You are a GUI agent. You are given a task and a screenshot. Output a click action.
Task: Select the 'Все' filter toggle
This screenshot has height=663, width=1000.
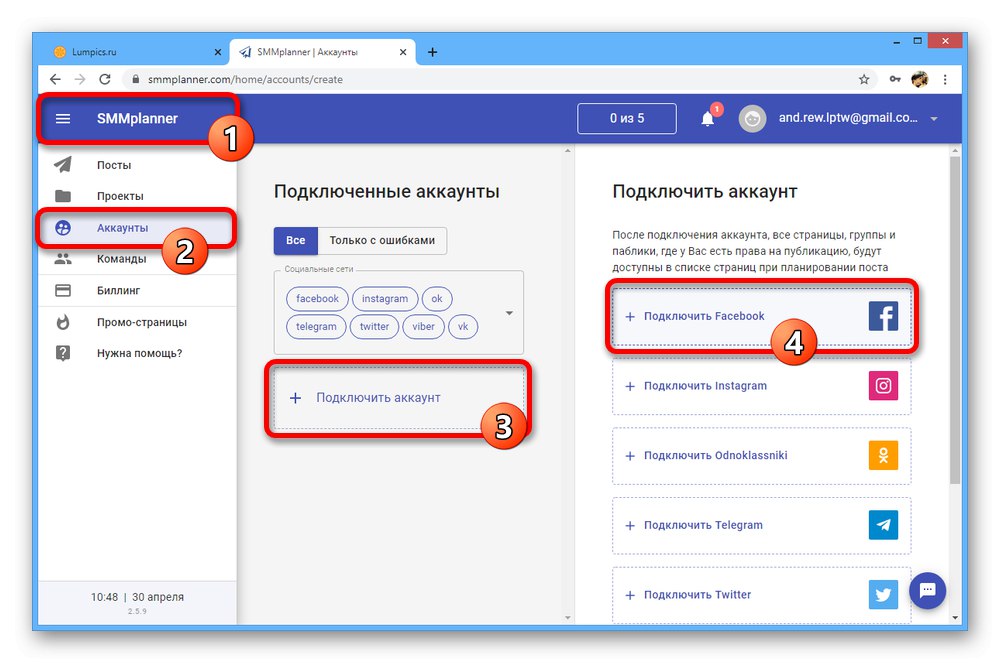[x=295, y=240]
